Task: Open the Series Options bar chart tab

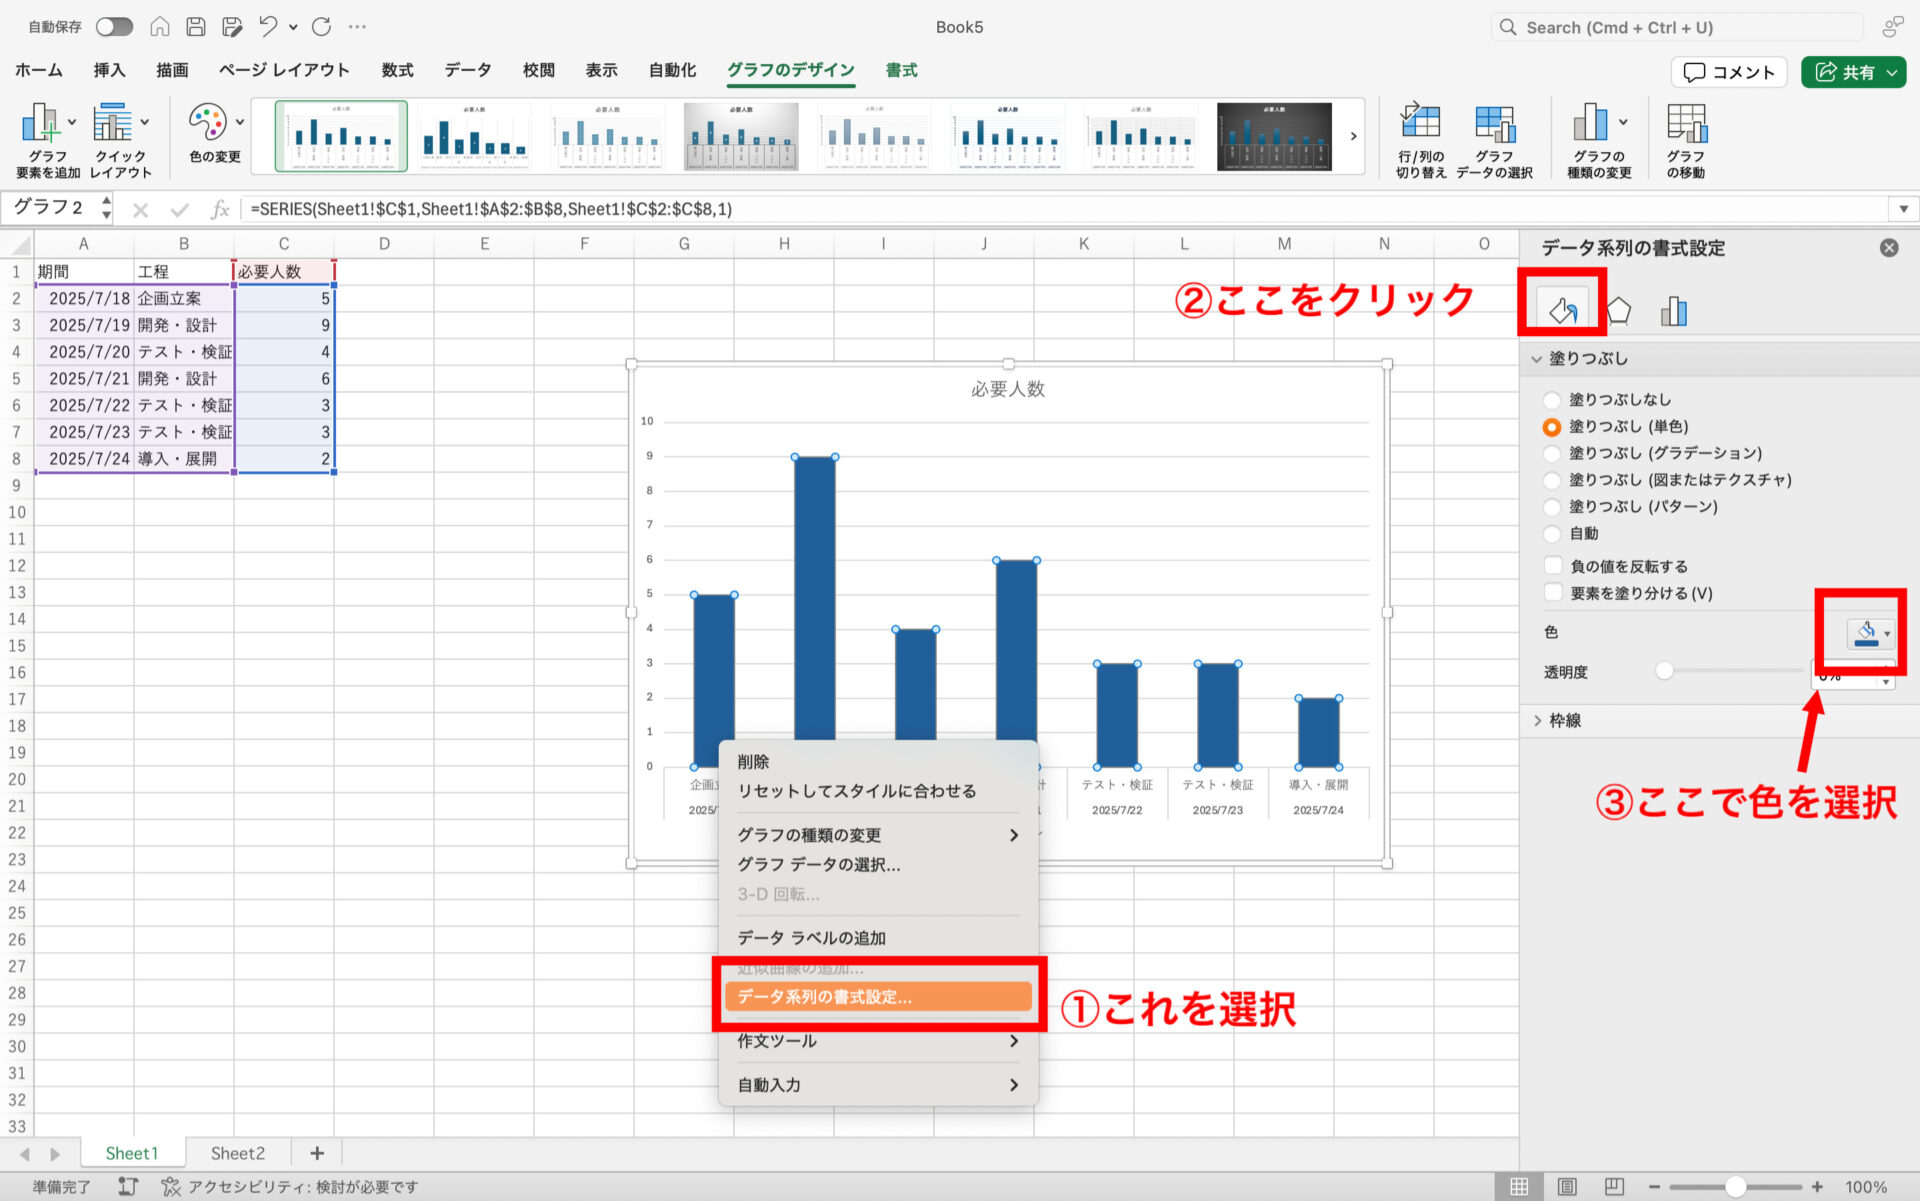Action: 1673,311
